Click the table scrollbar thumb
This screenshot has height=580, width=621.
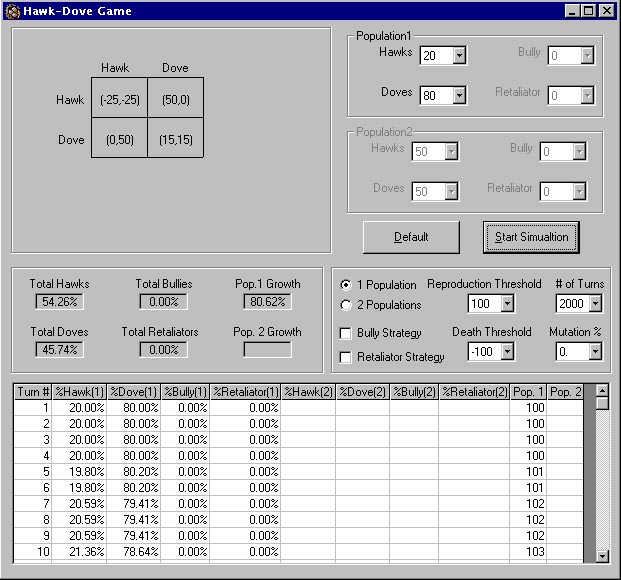point(602,403)
